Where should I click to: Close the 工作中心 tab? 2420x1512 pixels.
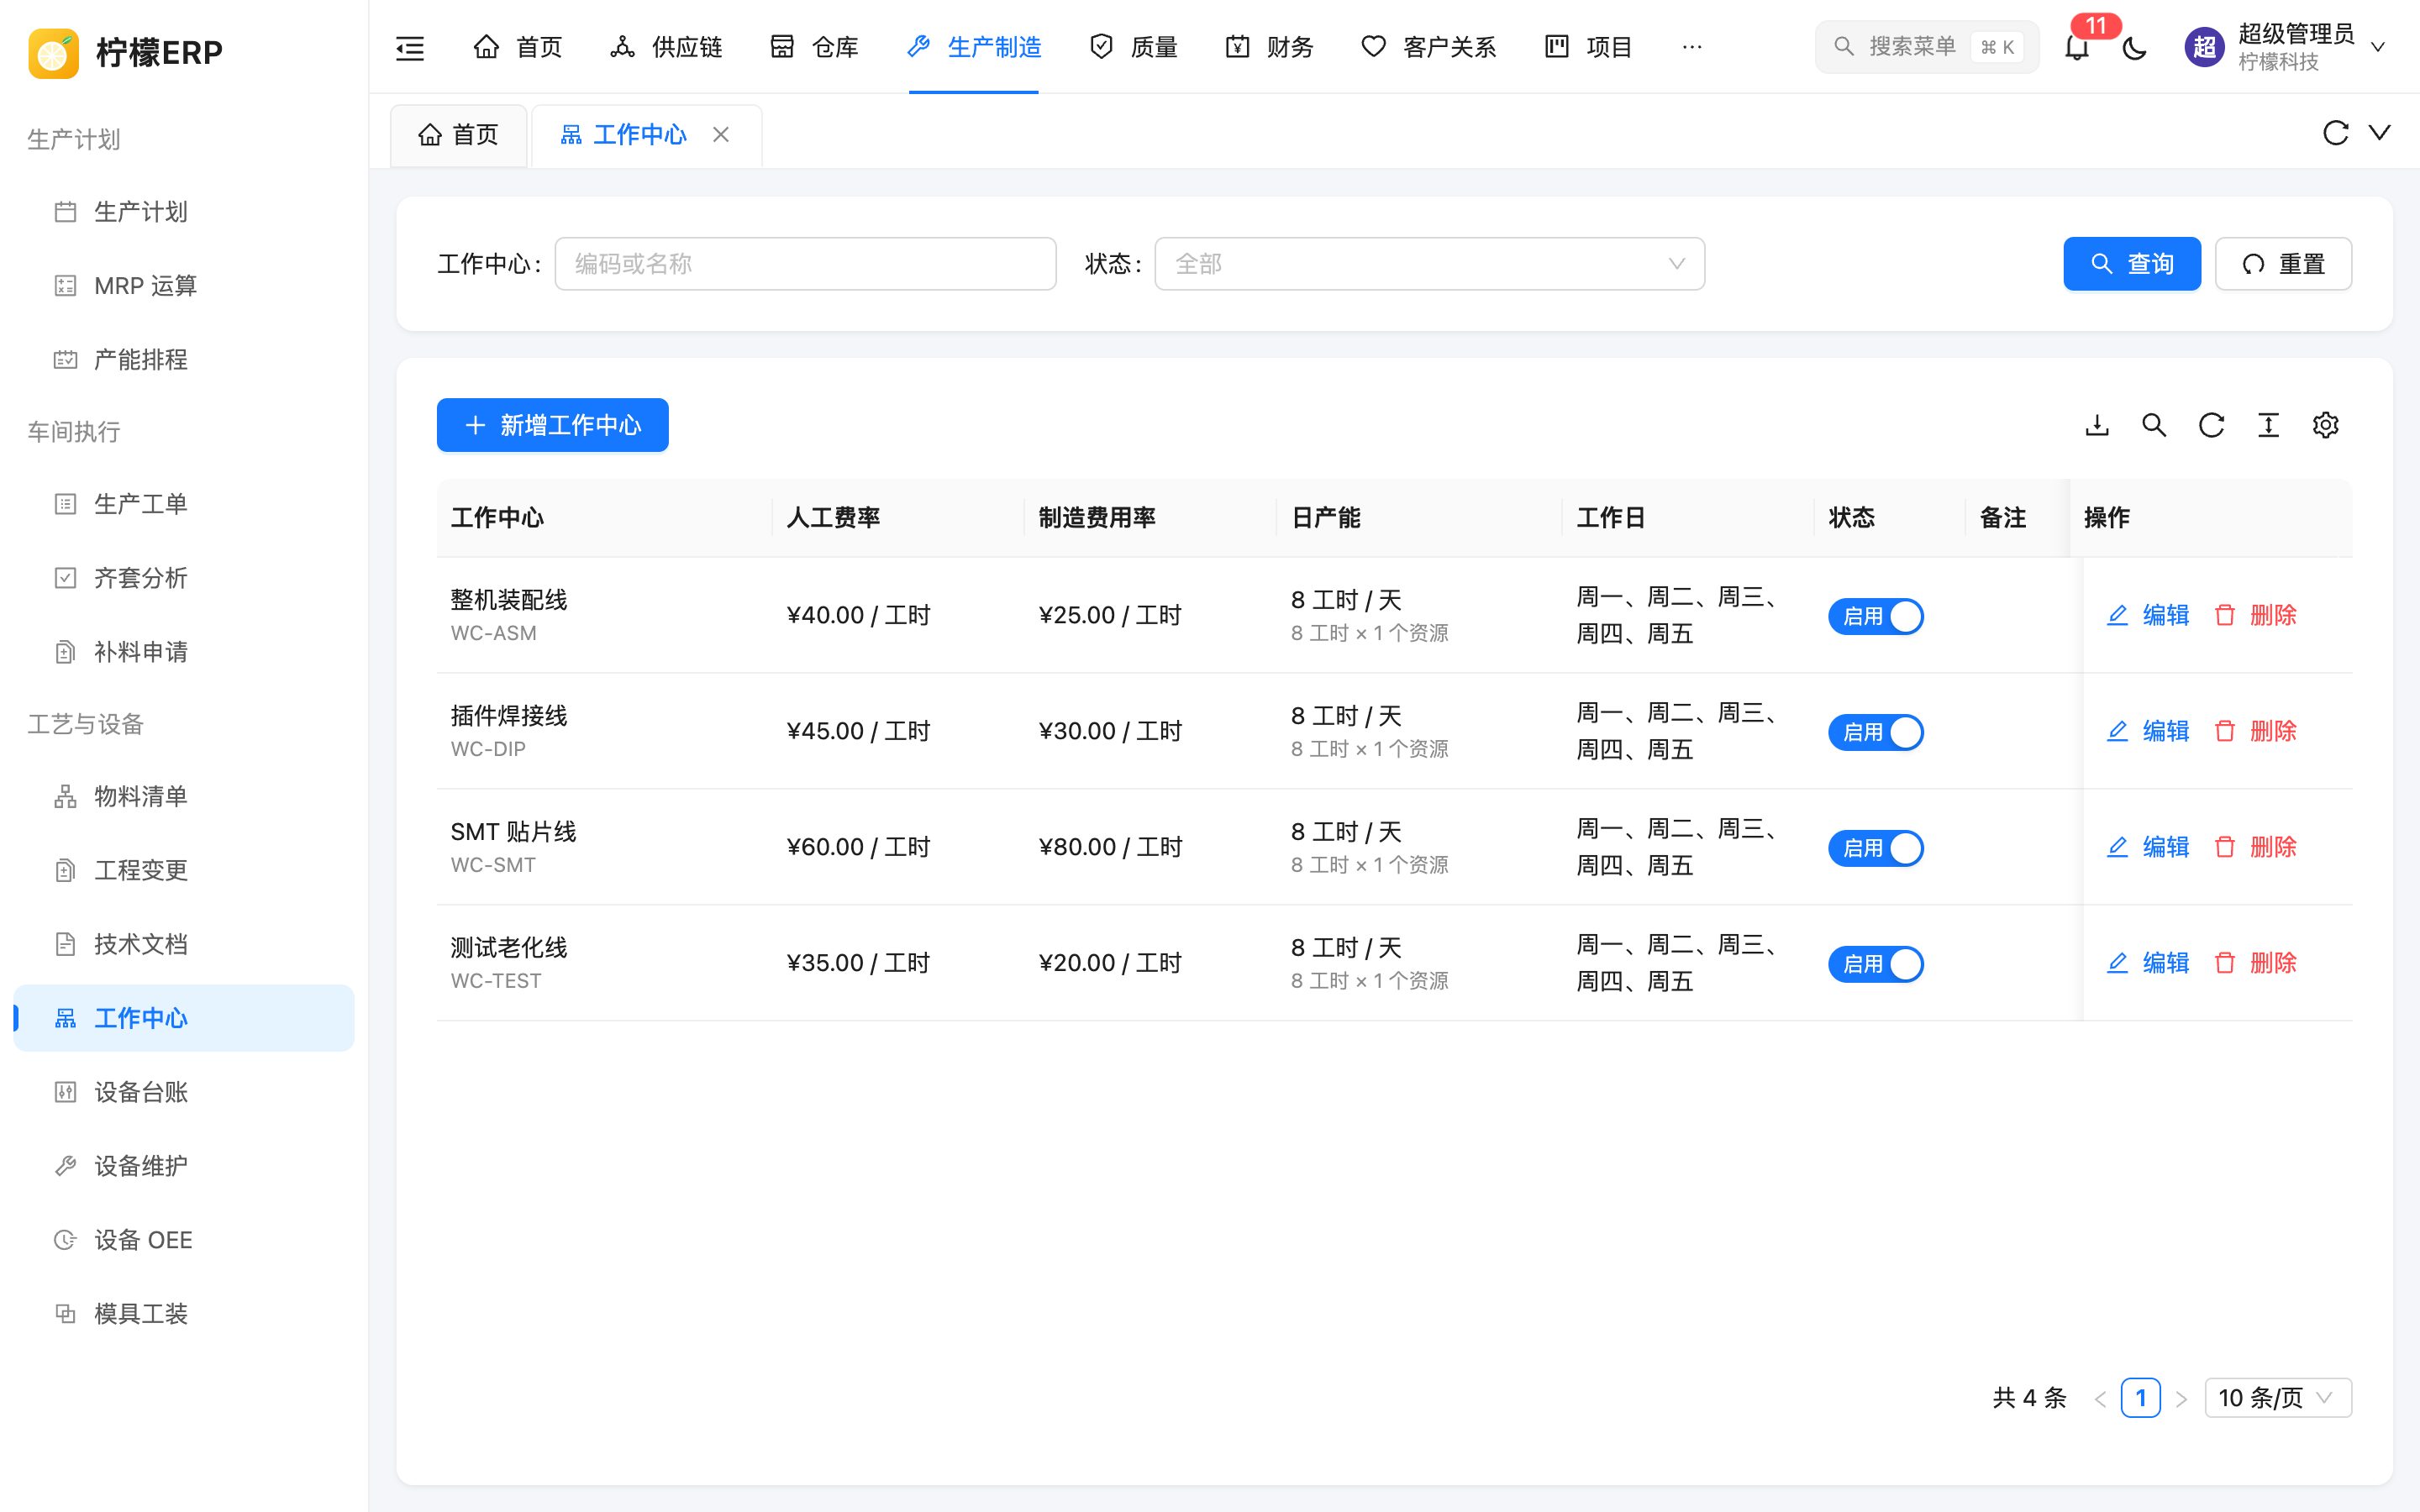[x=720, y=134]
